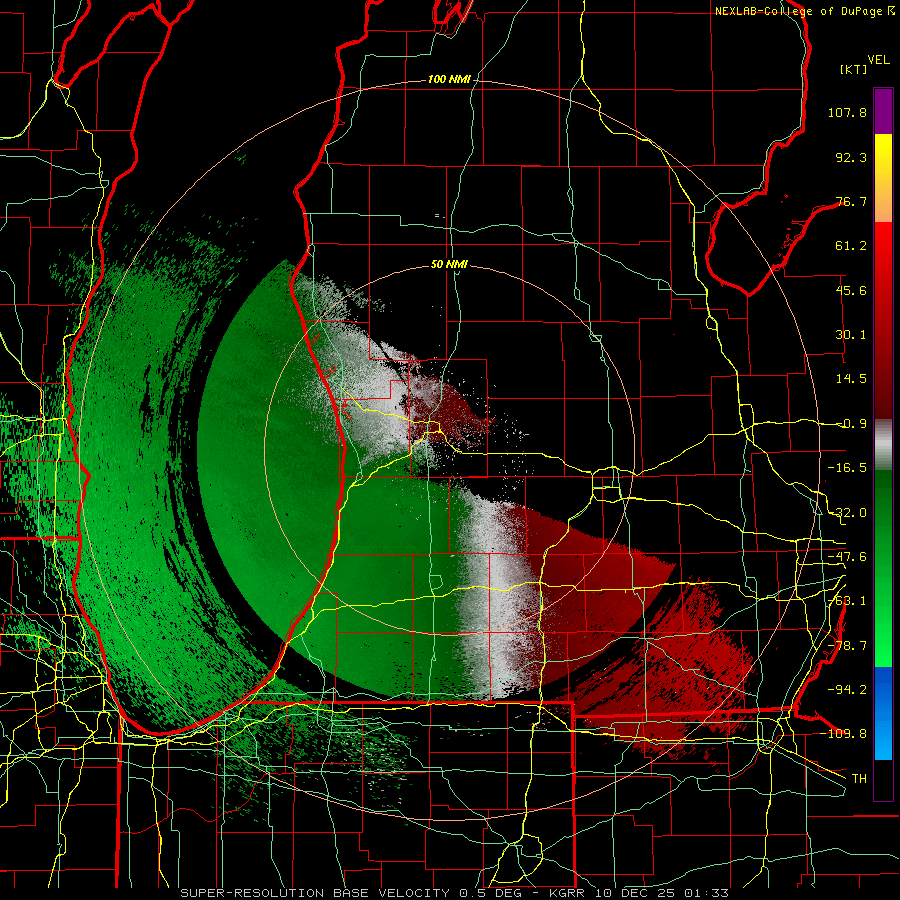900x900 pixels.
Task: Click the blue segment of the color bar
Action: (883, 713)
